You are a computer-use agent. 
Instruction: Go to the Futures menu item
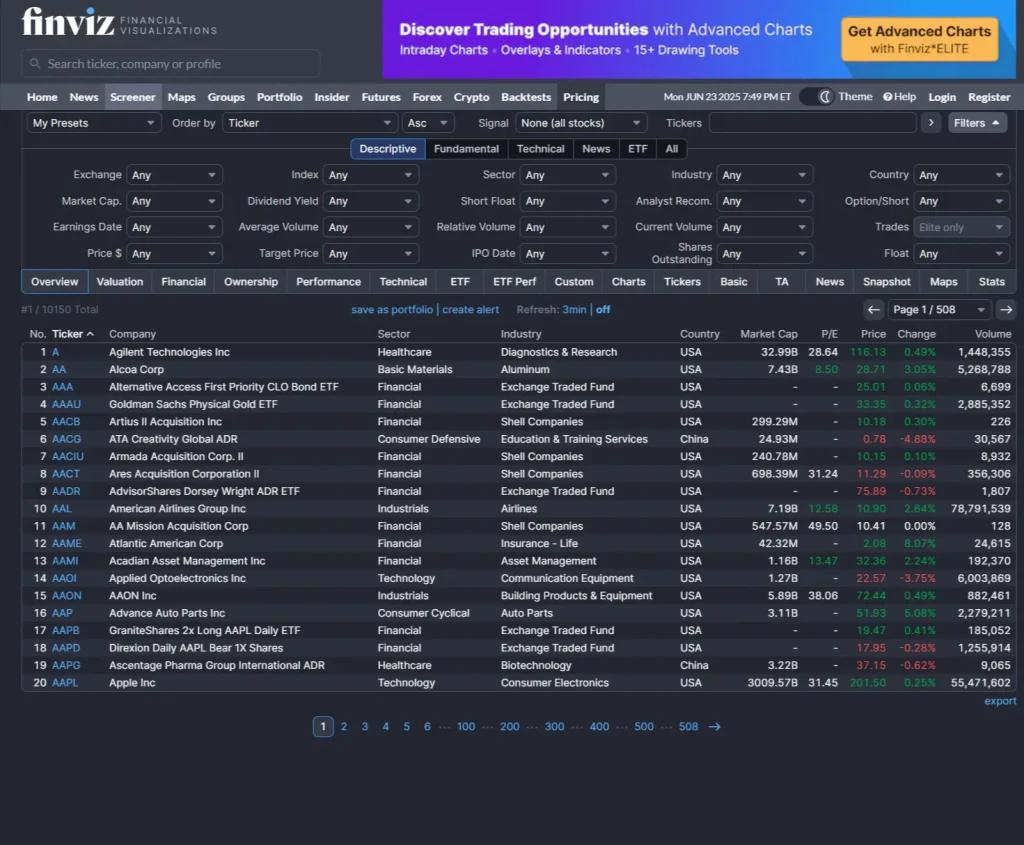click(x=381, y=97)
